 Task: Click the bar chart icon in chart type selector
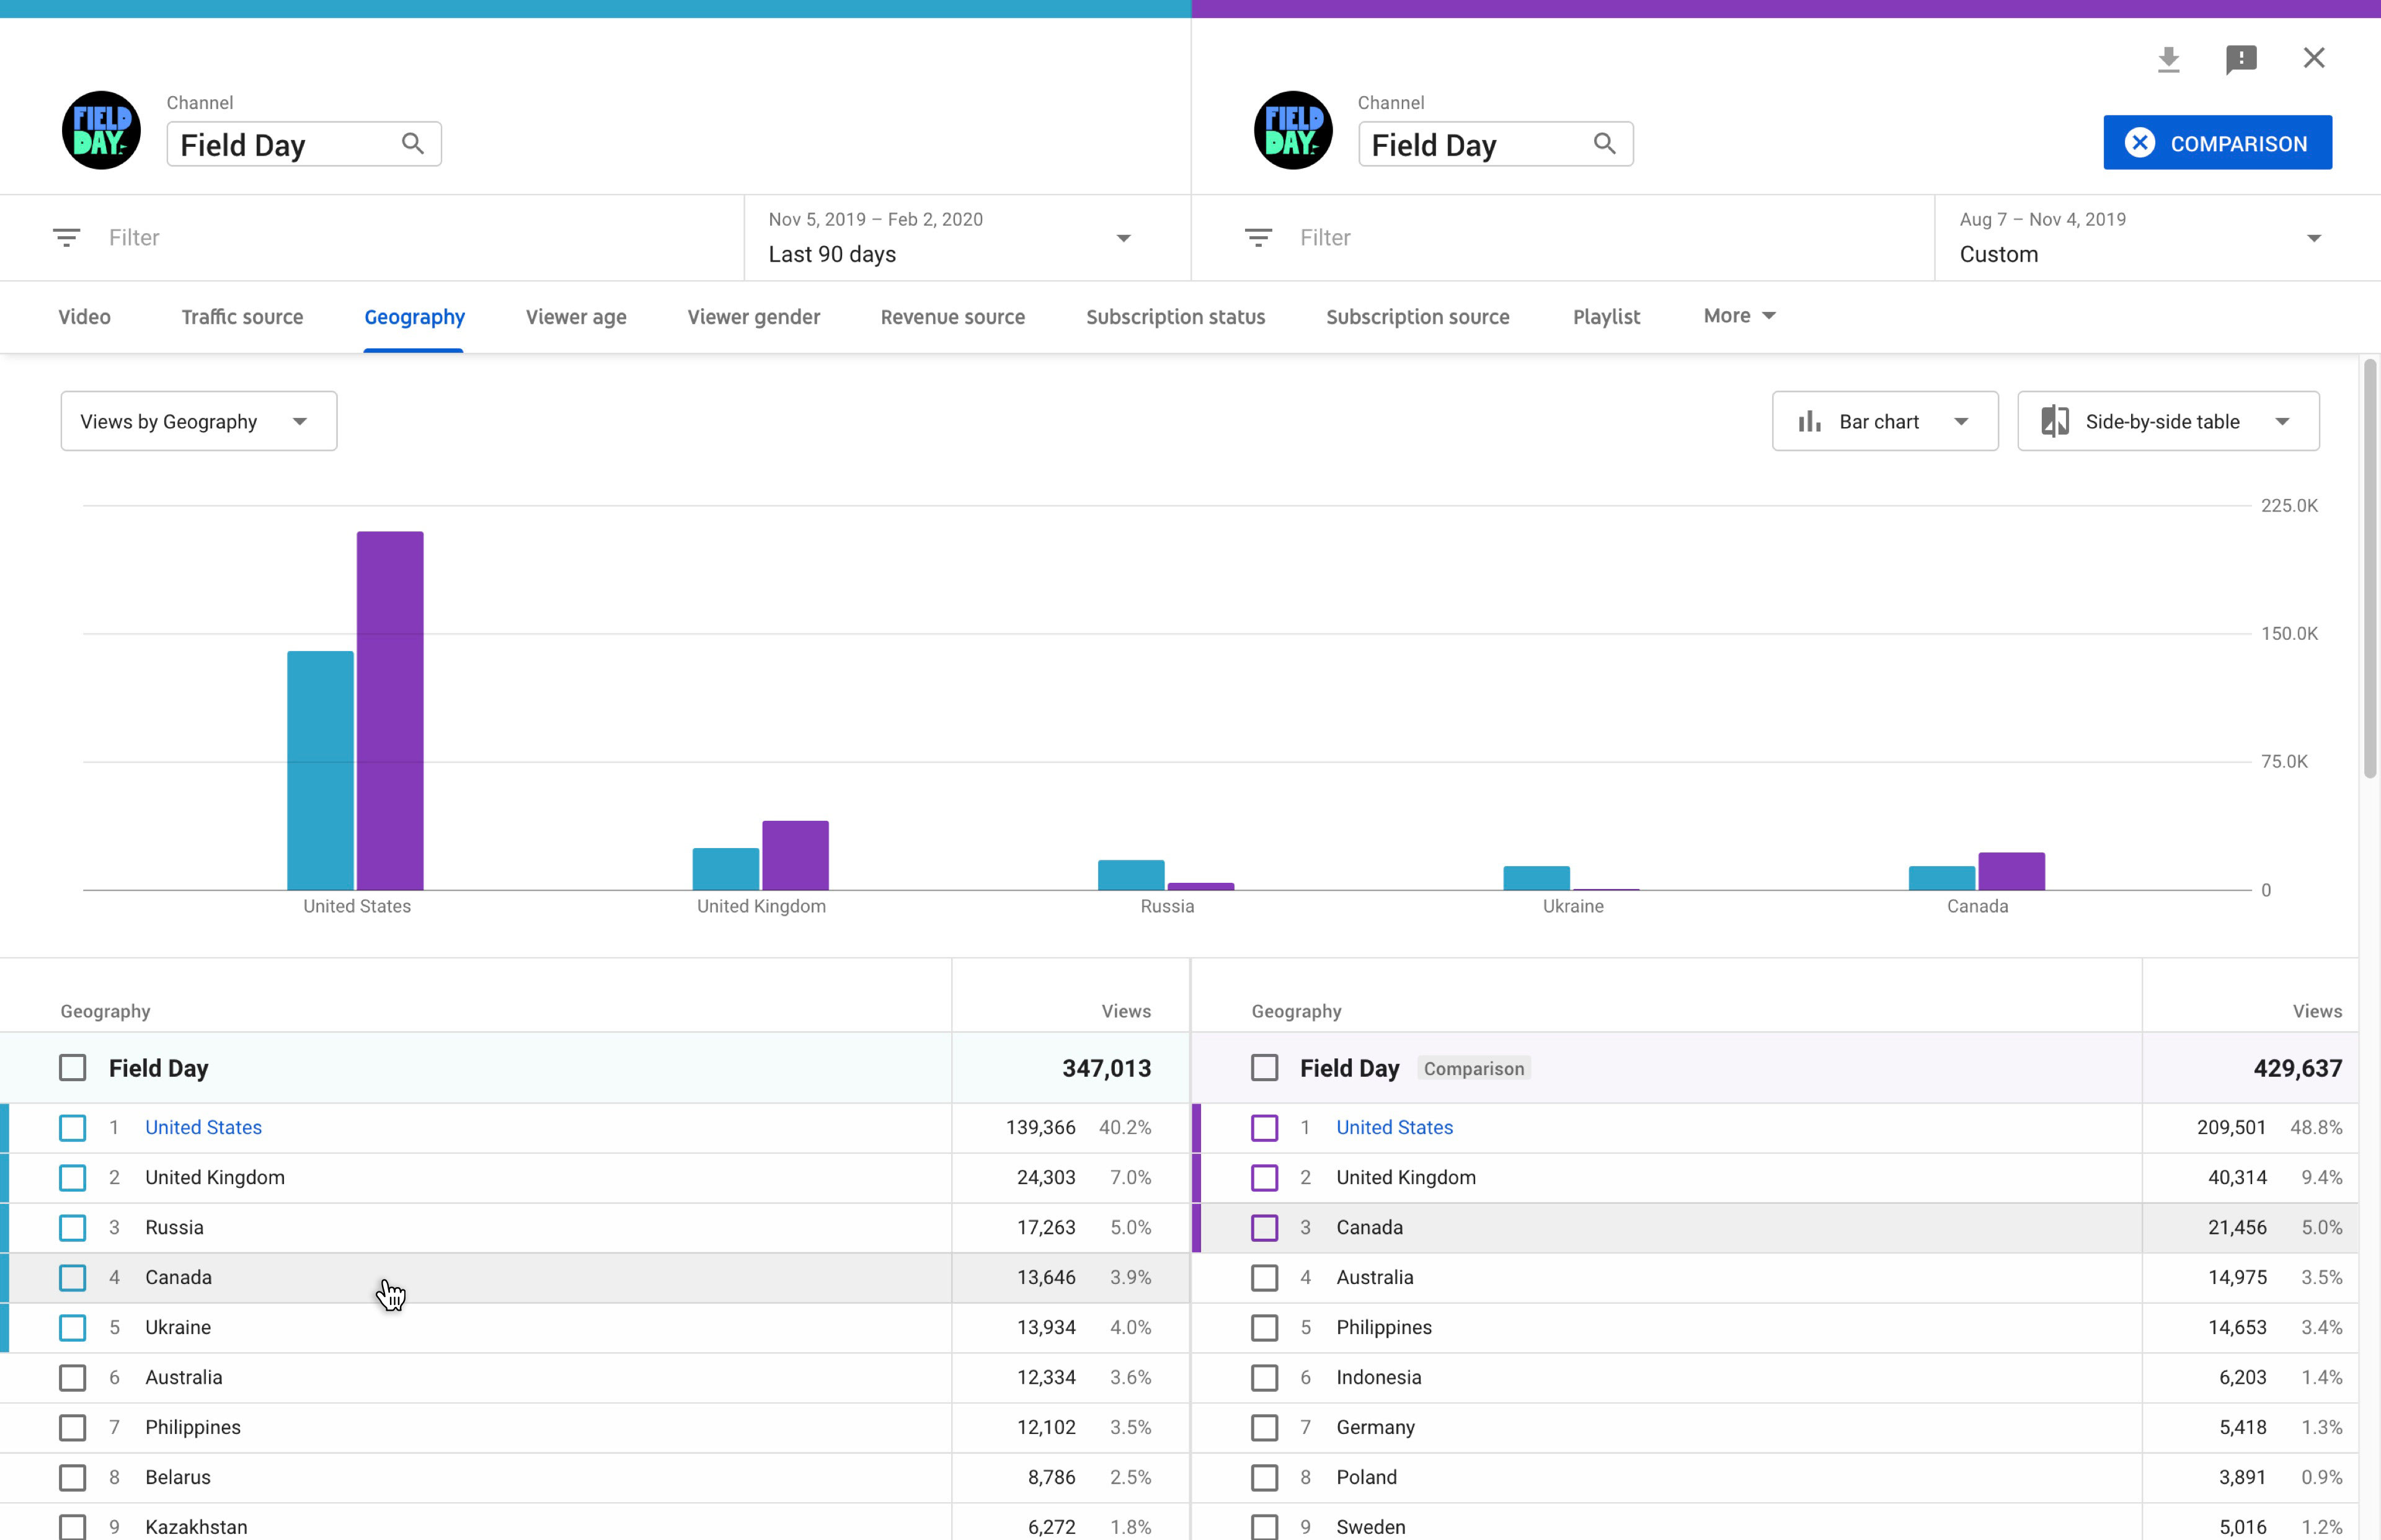pyautogui.click(x=1809, y=422)
